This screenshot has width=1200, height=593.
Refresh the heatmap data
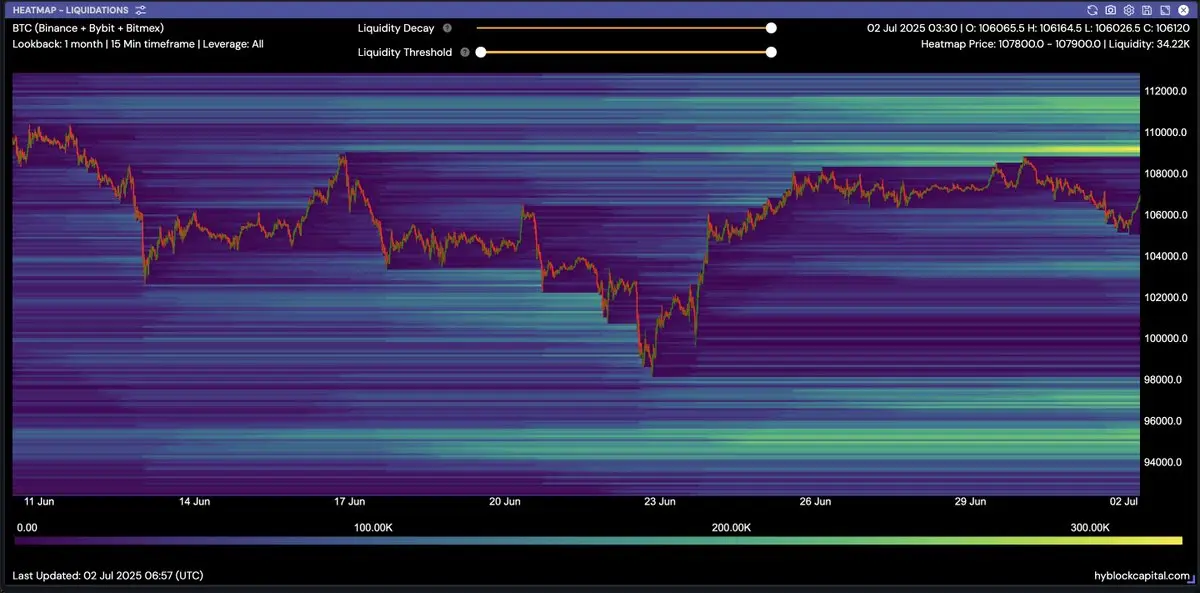coord(1092,9)
